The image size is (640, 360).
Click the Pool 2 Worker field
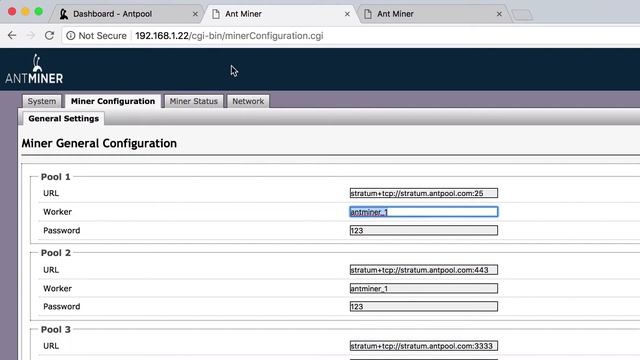[x=424, y=288]
